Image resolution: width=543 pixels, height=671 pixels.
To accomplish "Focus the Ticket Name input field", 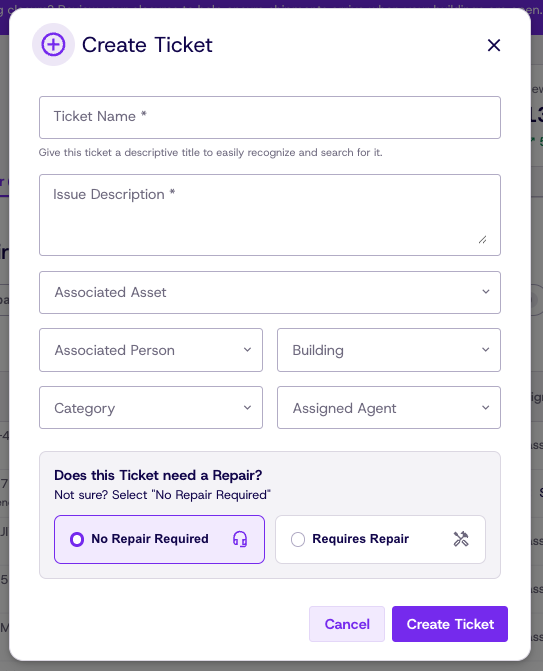I will click(270, 117).
